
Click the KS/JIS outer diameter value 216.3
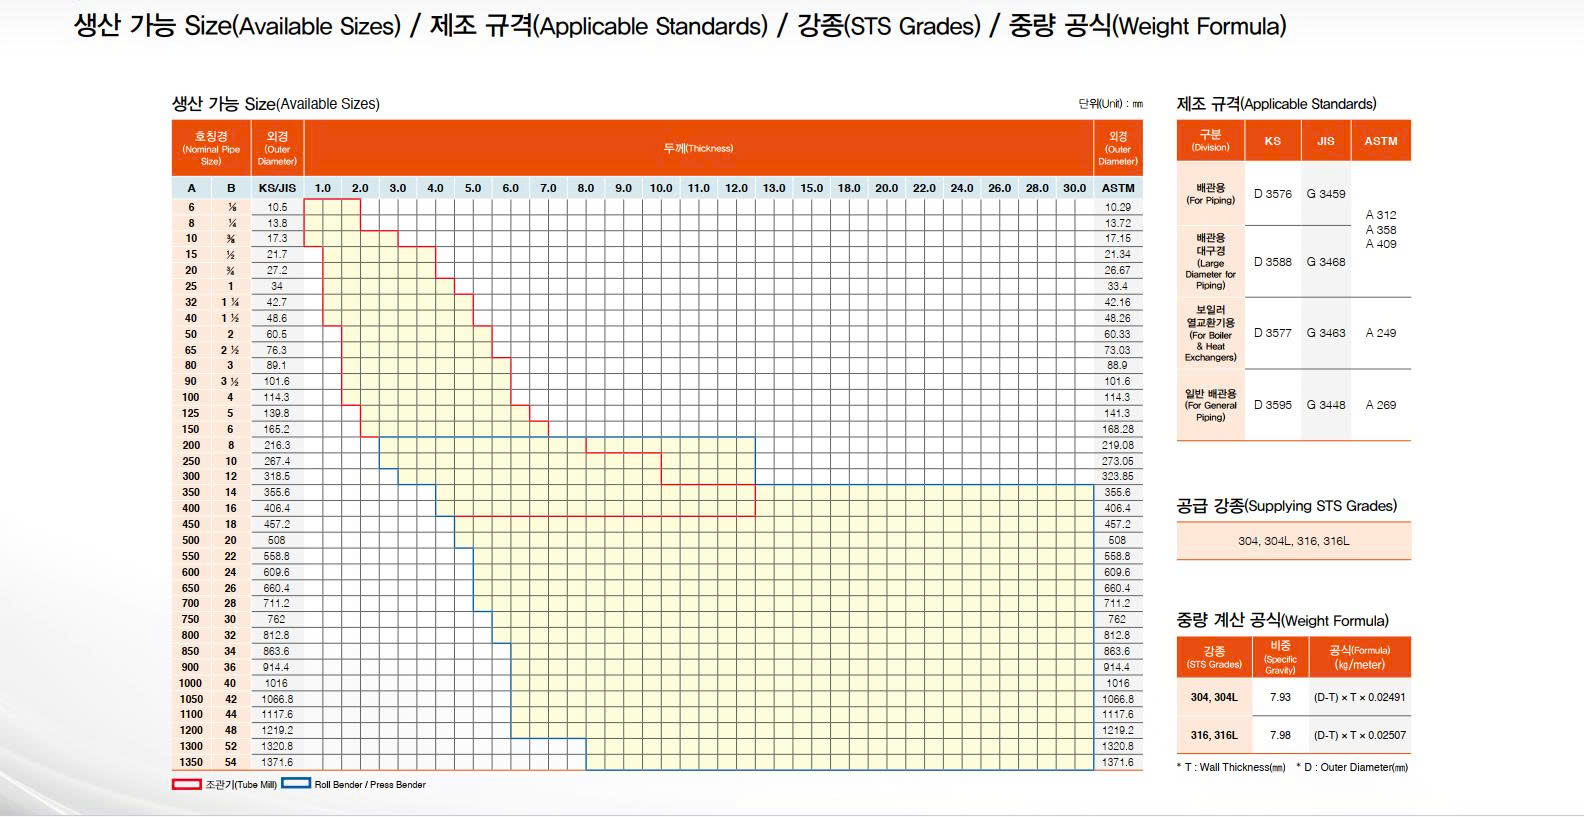[277, 445]
